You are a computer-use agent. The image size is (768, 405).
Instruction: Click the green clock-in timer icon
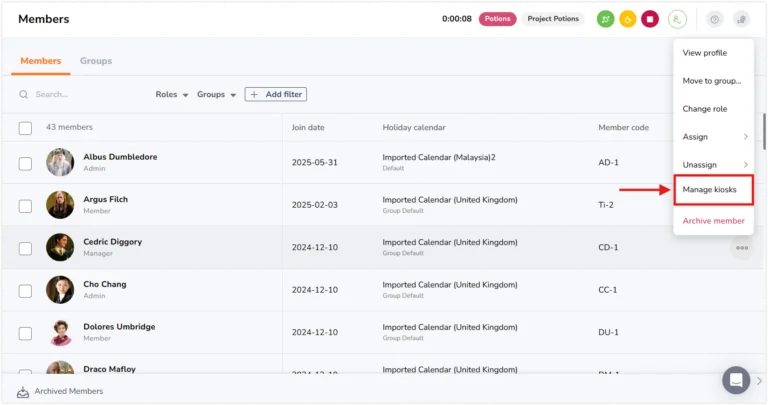point(605,19)
